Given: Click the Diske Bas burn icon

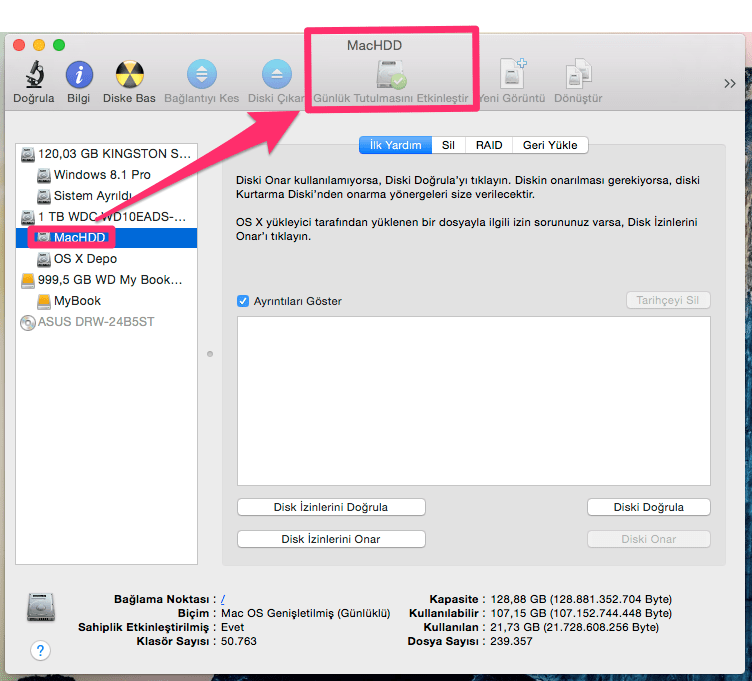Looking at the screenshot, I should click(x=129, y=74).
